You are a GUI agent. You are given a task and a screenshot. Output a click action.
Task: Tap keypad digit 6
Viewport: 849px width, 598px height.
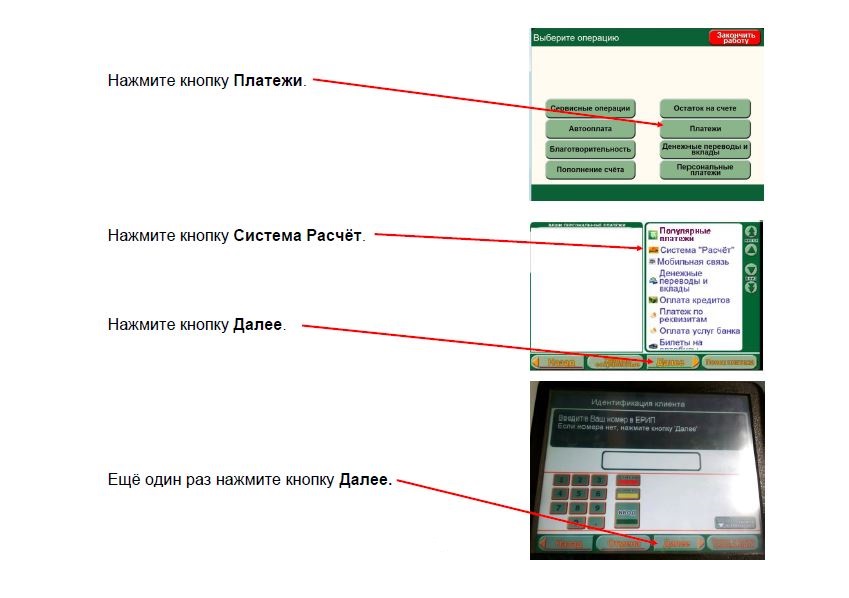point(598,494)
